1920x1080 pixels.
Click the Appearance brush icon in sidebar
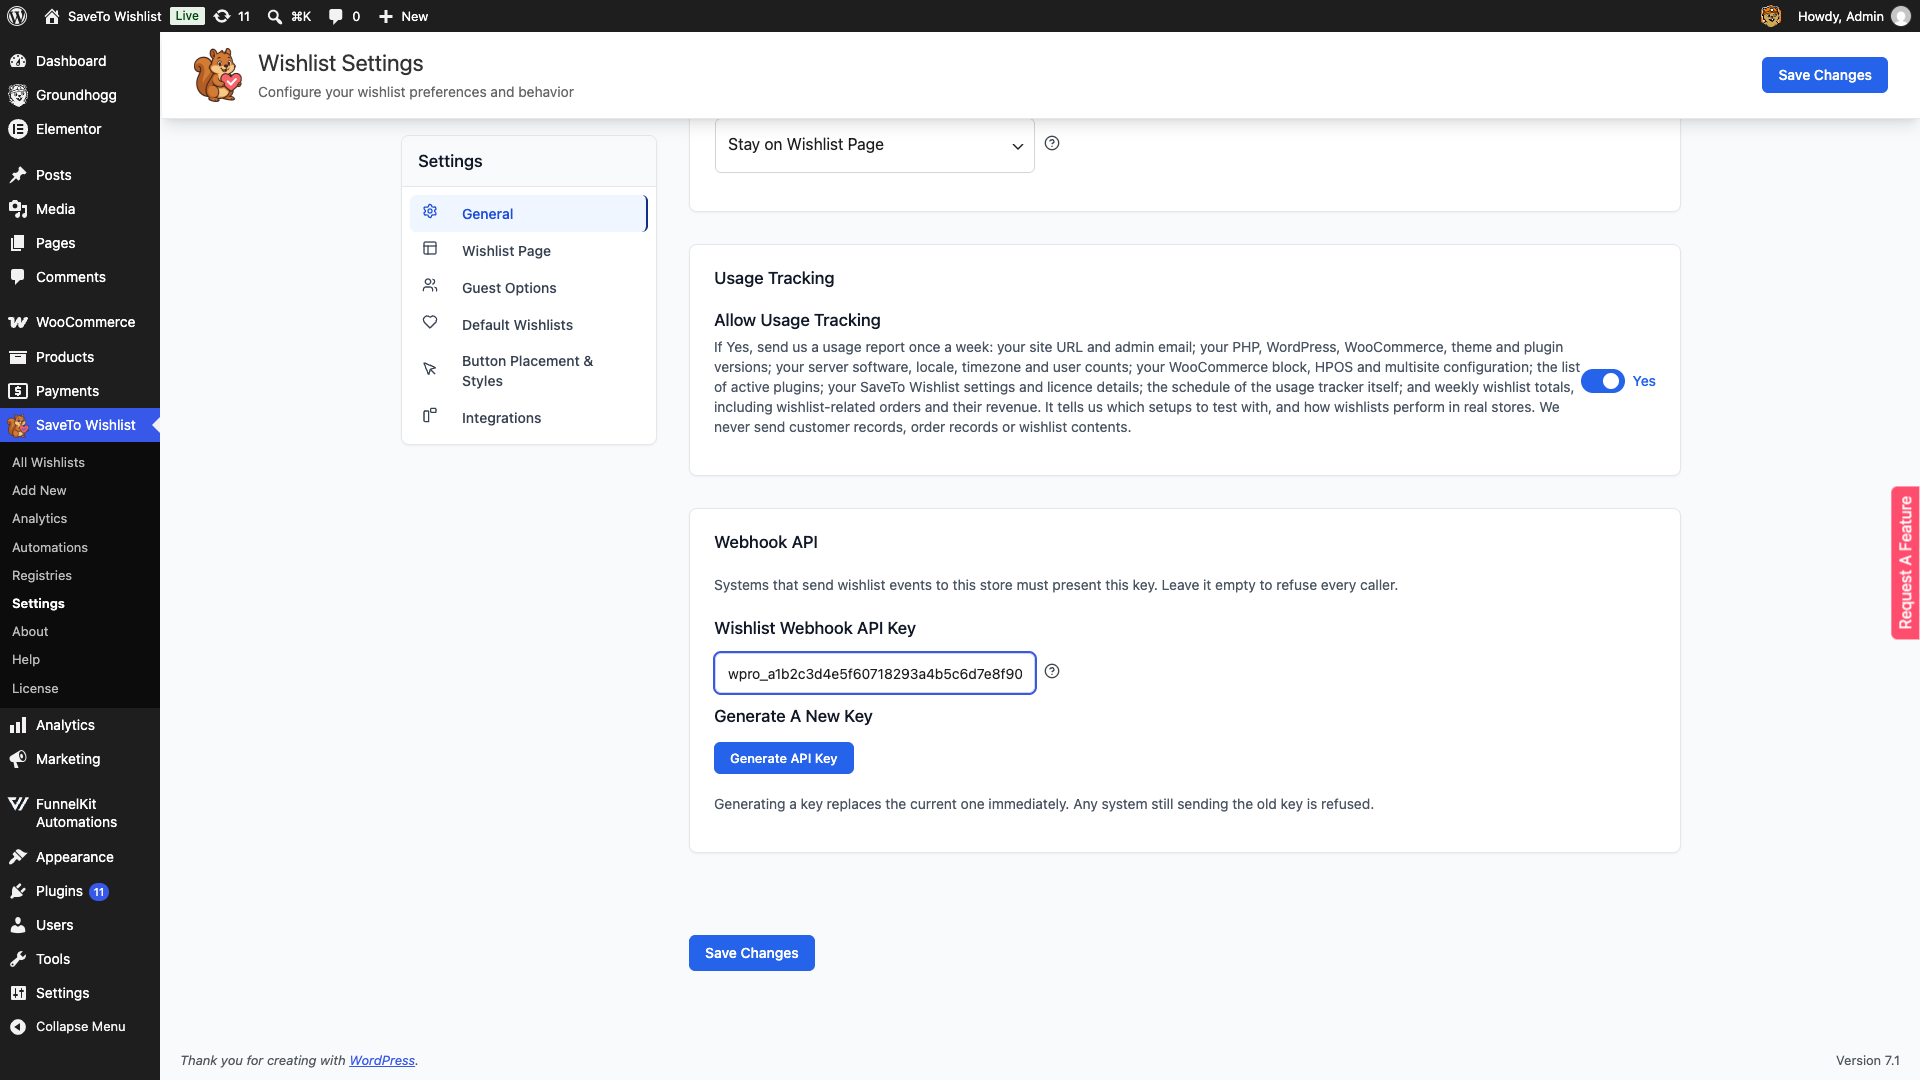[x=18, y=857]
